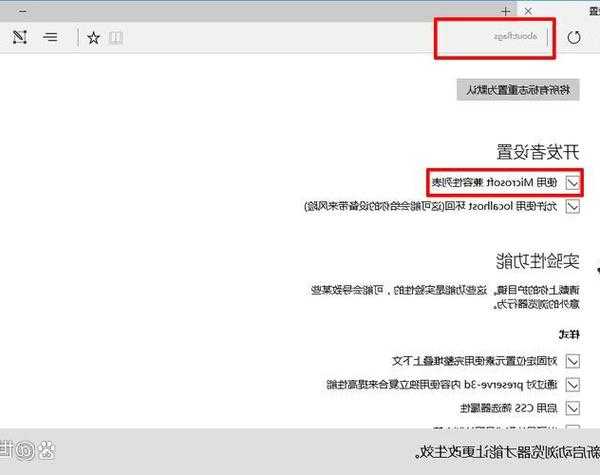Click the Make a Web Note icon
This screenshot has width=600, height=475.
pos(20,38)
